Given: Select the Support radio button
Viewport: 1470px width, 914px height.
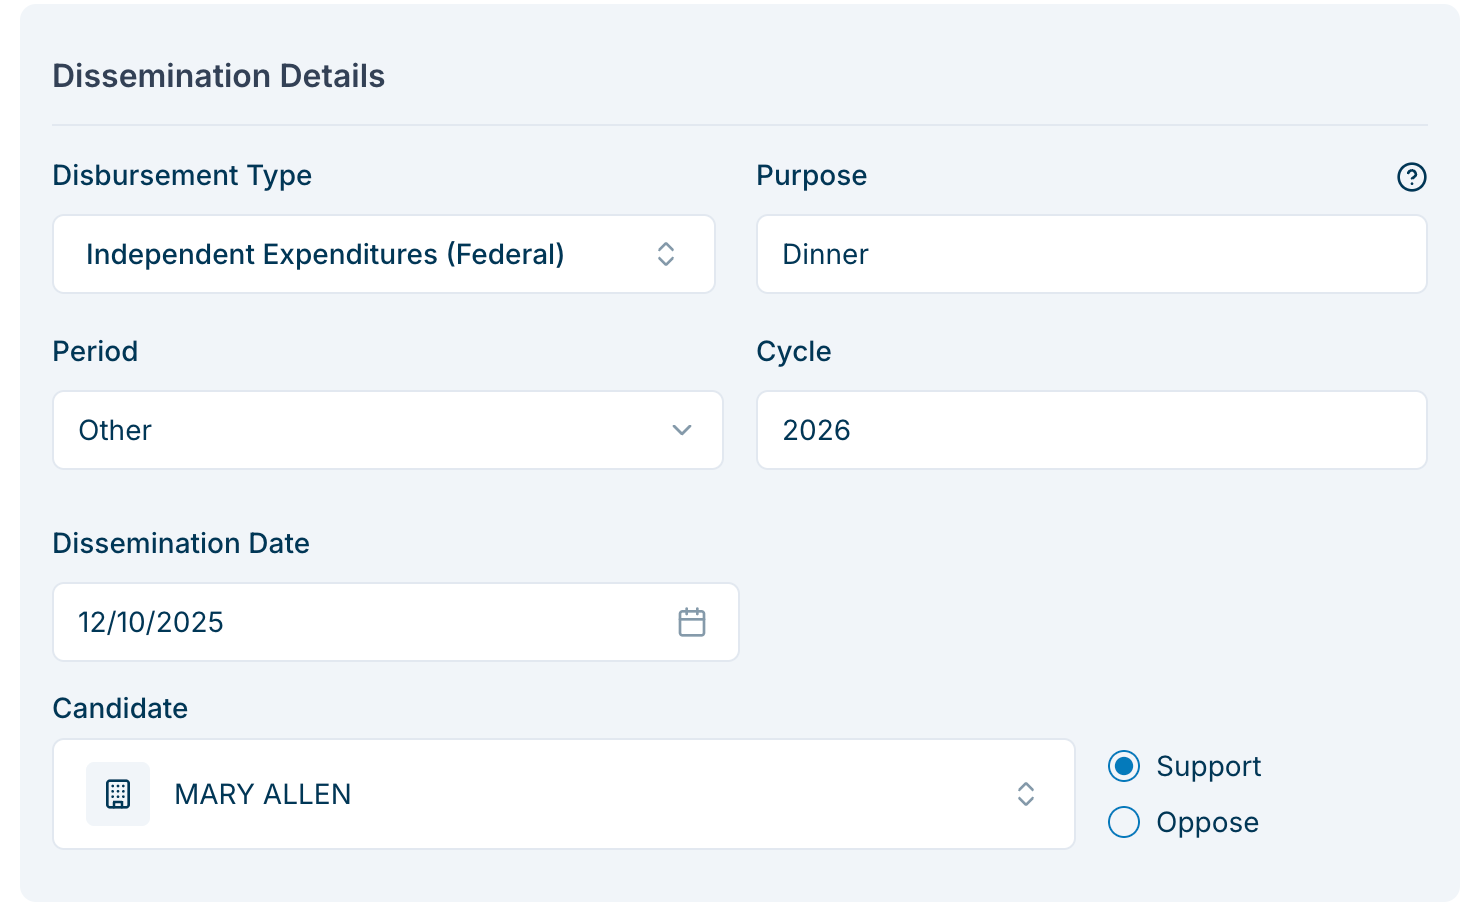Looking at the screenshot, I should (x=1124, y=766).
